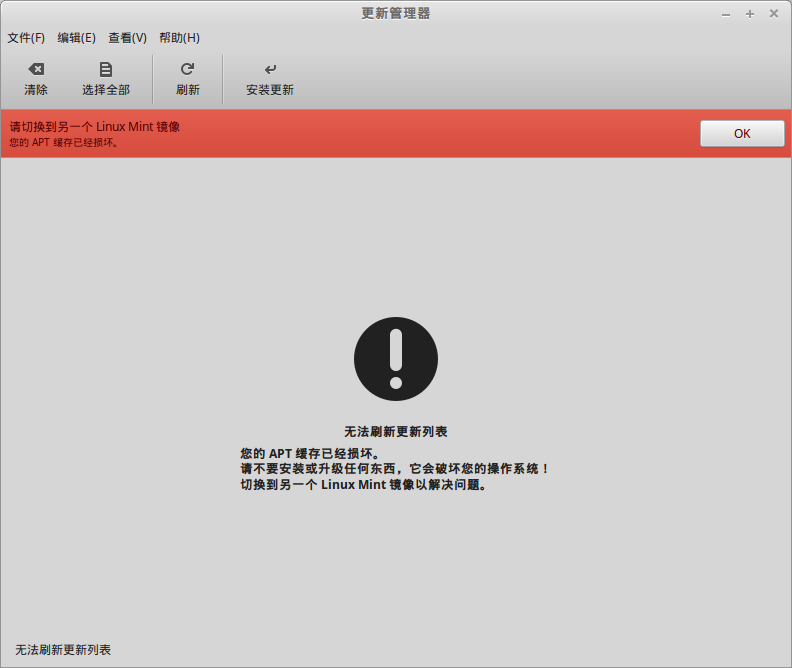Click the 切换到另一个 Linux Mint 镜像以解决问题 line

[364, 485]
